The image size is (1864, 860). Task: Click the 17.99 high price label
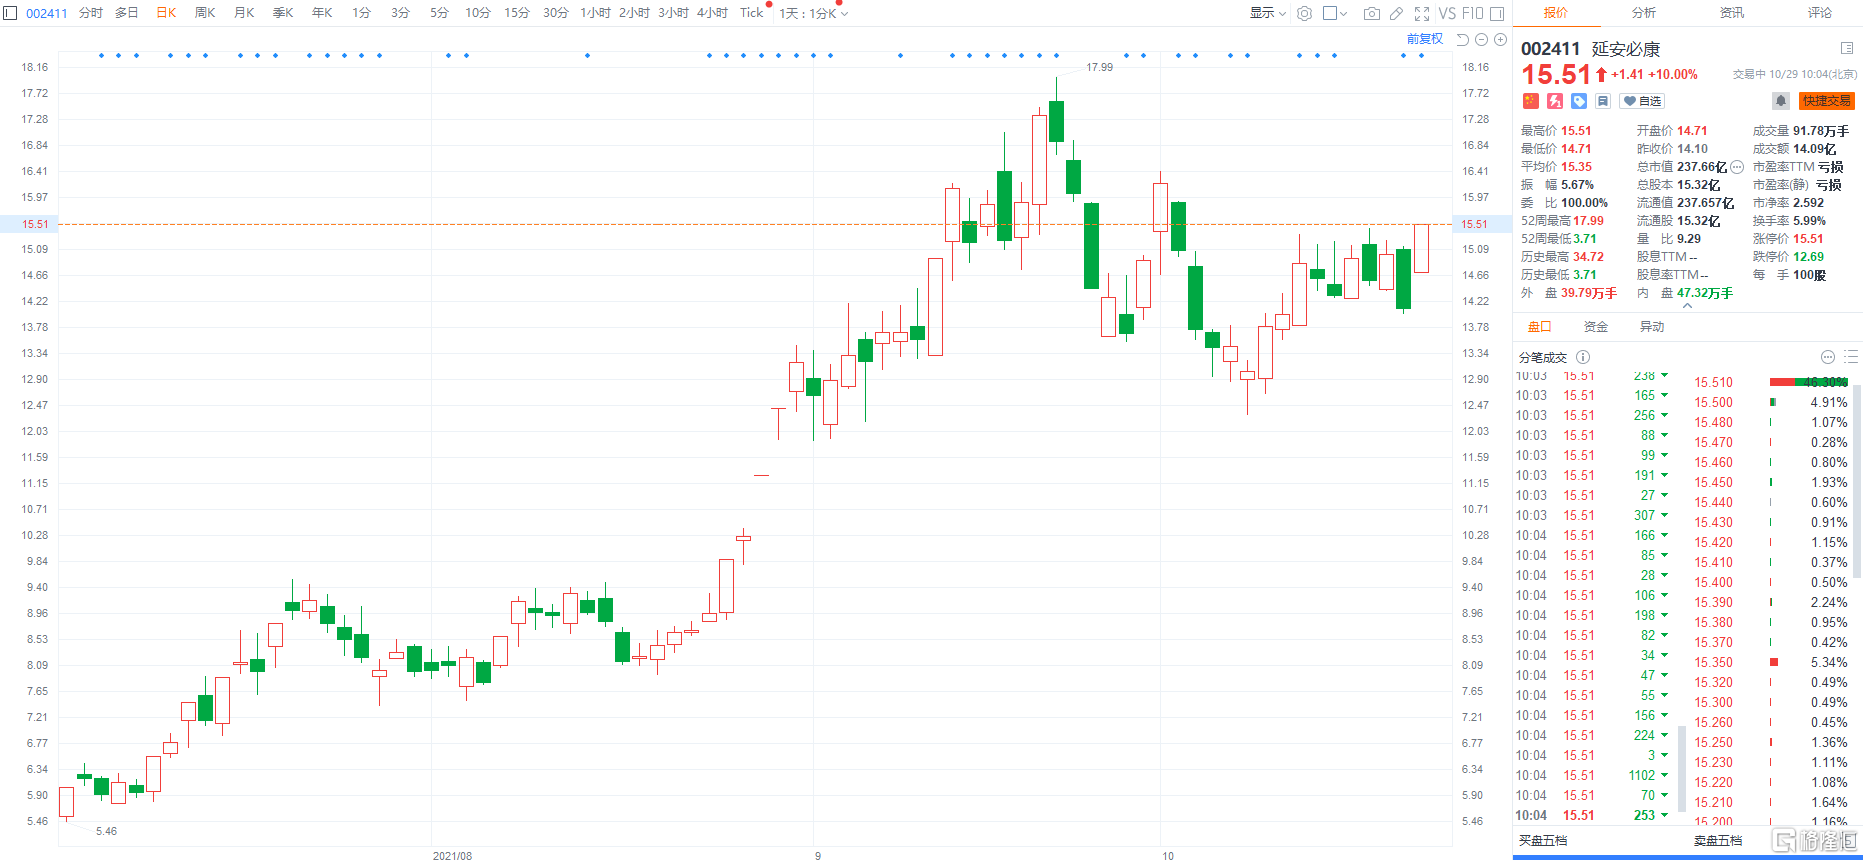(x=1099, y=67)
